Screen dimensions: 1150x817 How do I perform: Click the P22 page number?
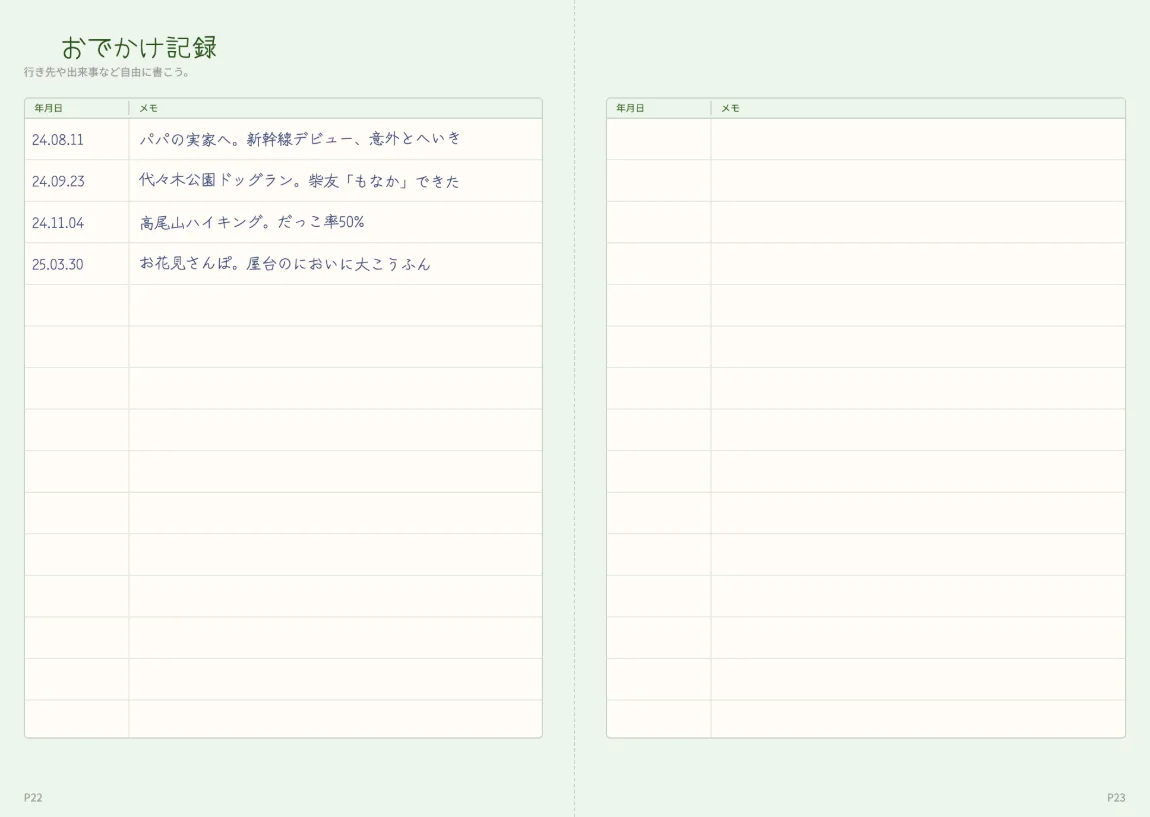click(x=33, y=797)
